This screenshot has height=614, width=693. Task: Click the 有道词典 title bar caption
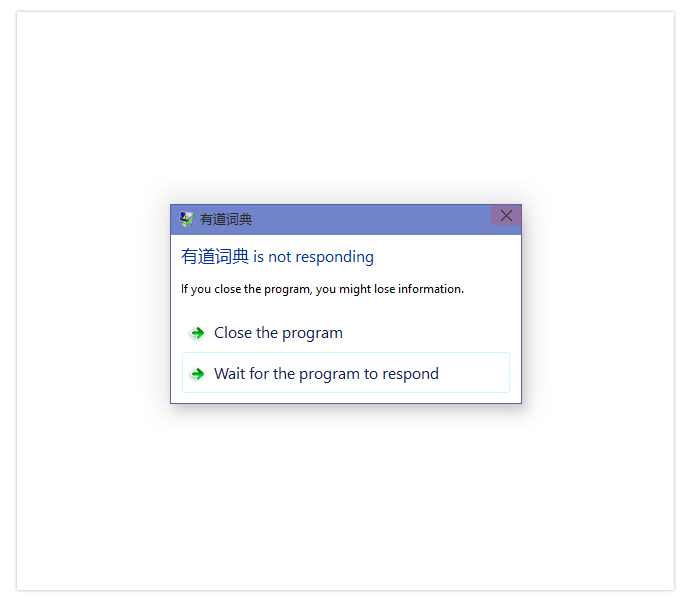pyautogui.click(x=226, y=219)
